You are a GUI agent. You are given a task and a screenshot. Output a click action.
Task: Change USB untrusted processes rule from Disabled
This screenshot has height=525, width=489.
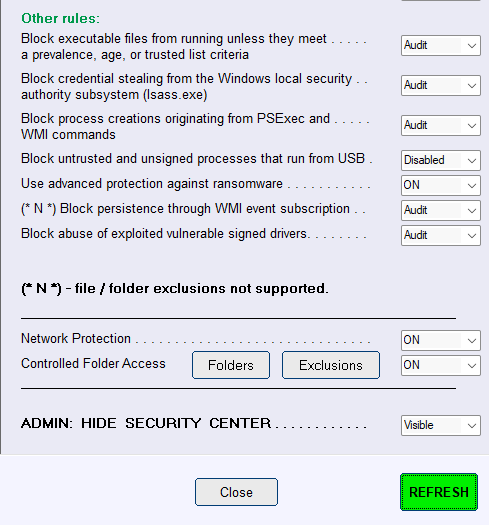441,160
